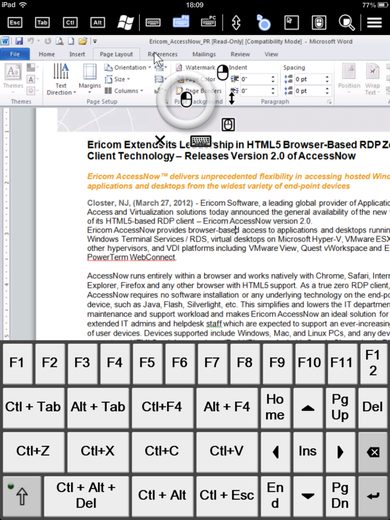The width and height of the screenshot is (390, 520).
Task: Switch to the Home ribbon tab
Action: point(47,54)
